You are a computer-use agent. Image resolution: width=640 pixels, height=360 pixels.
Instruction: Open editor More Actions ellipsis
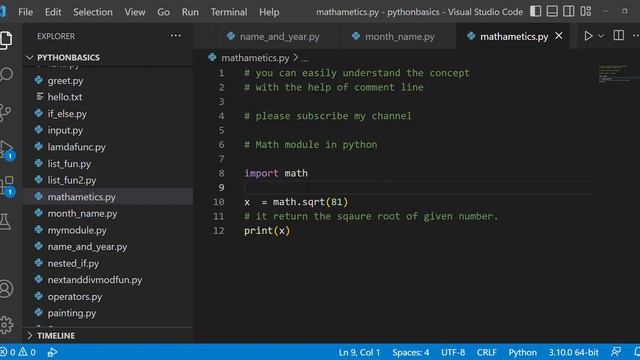coord(636,36)
